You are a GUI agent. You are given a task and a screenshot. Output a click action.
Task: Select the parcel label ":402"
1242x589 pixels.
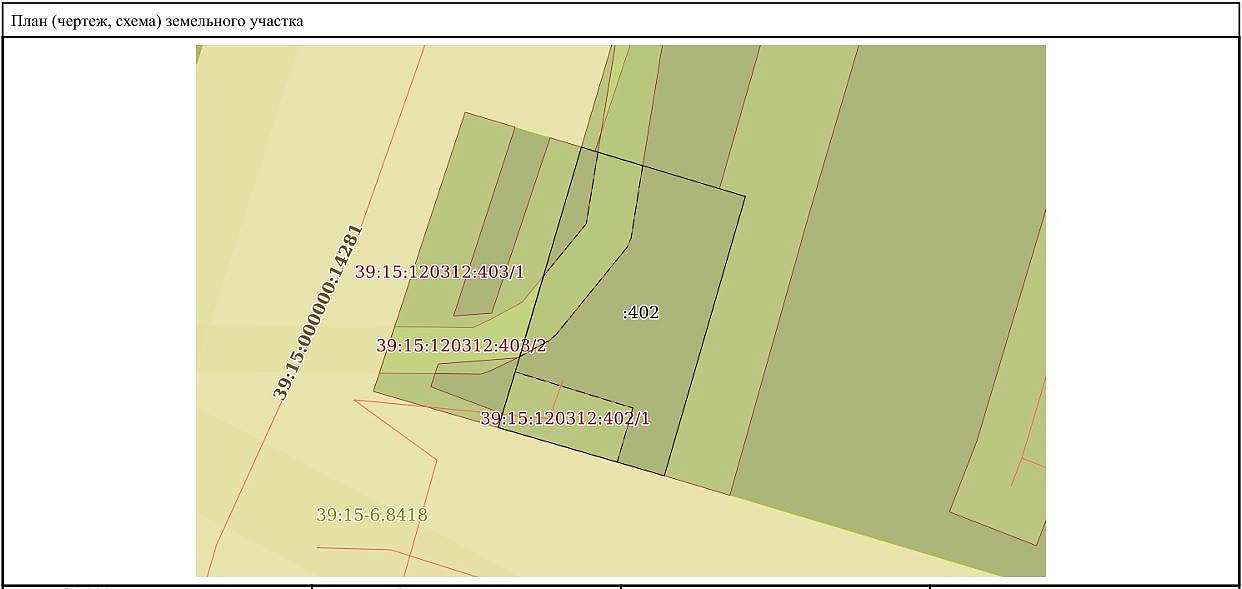[x=641, y=313]
